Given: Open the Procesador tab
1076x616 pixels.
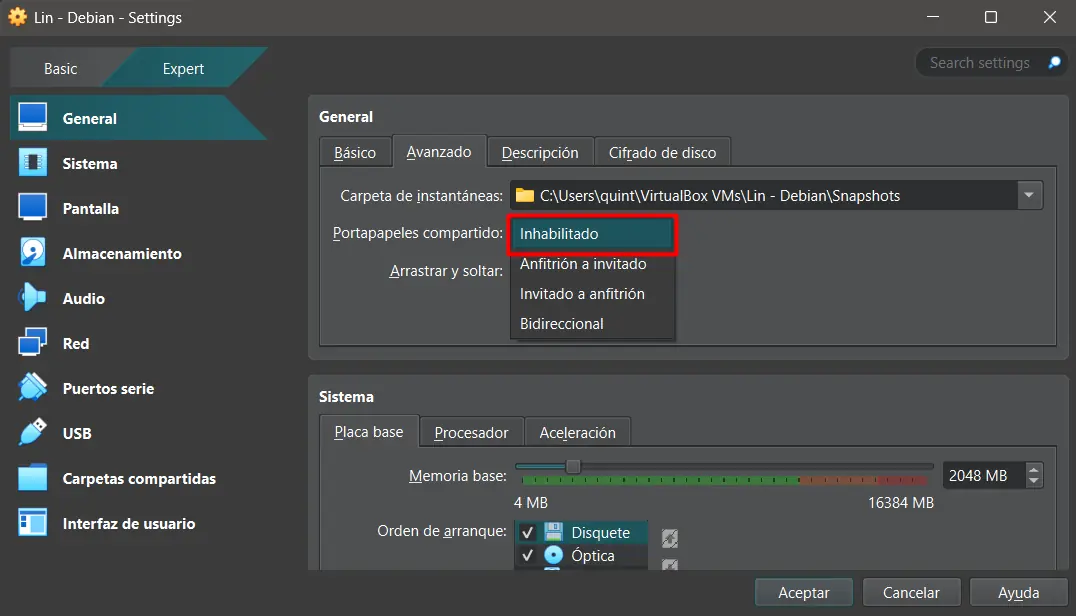Looking at the screenshot, I should pyautogui.click(x=471, y=432).
